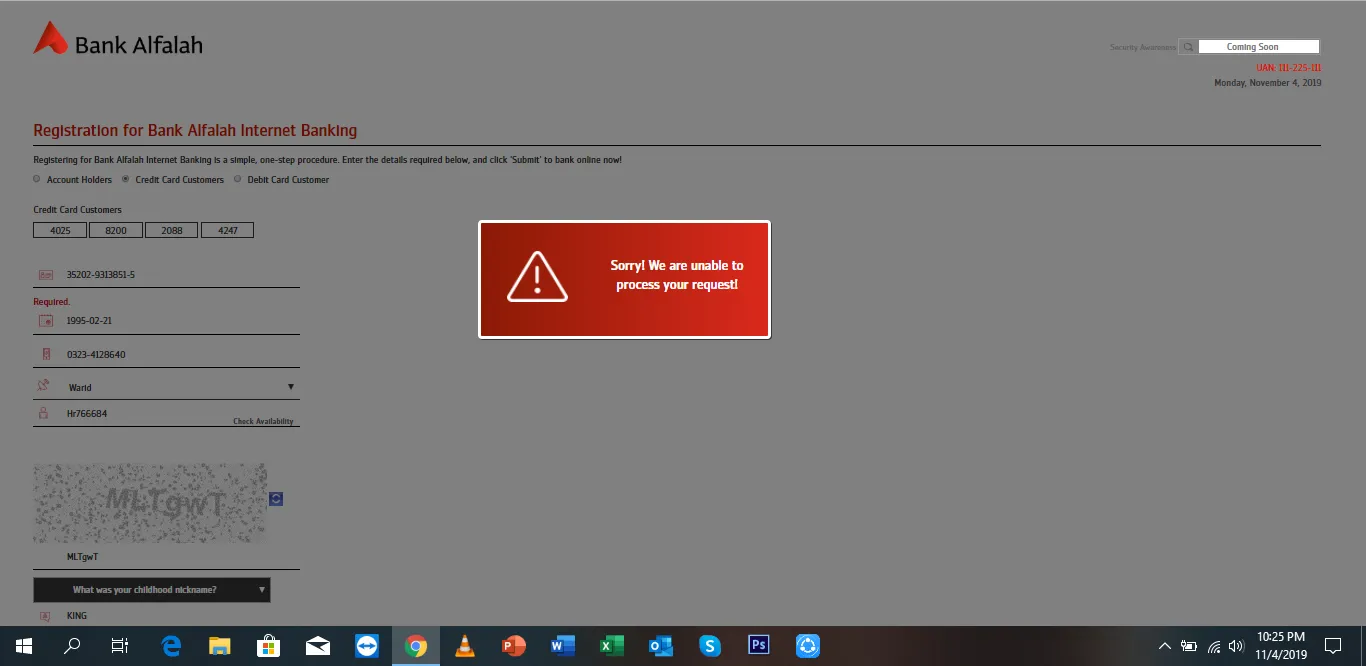Open Excel from the taskbar
The width and height of the screenshot is (1366, 666).
[x=612, y=646]
